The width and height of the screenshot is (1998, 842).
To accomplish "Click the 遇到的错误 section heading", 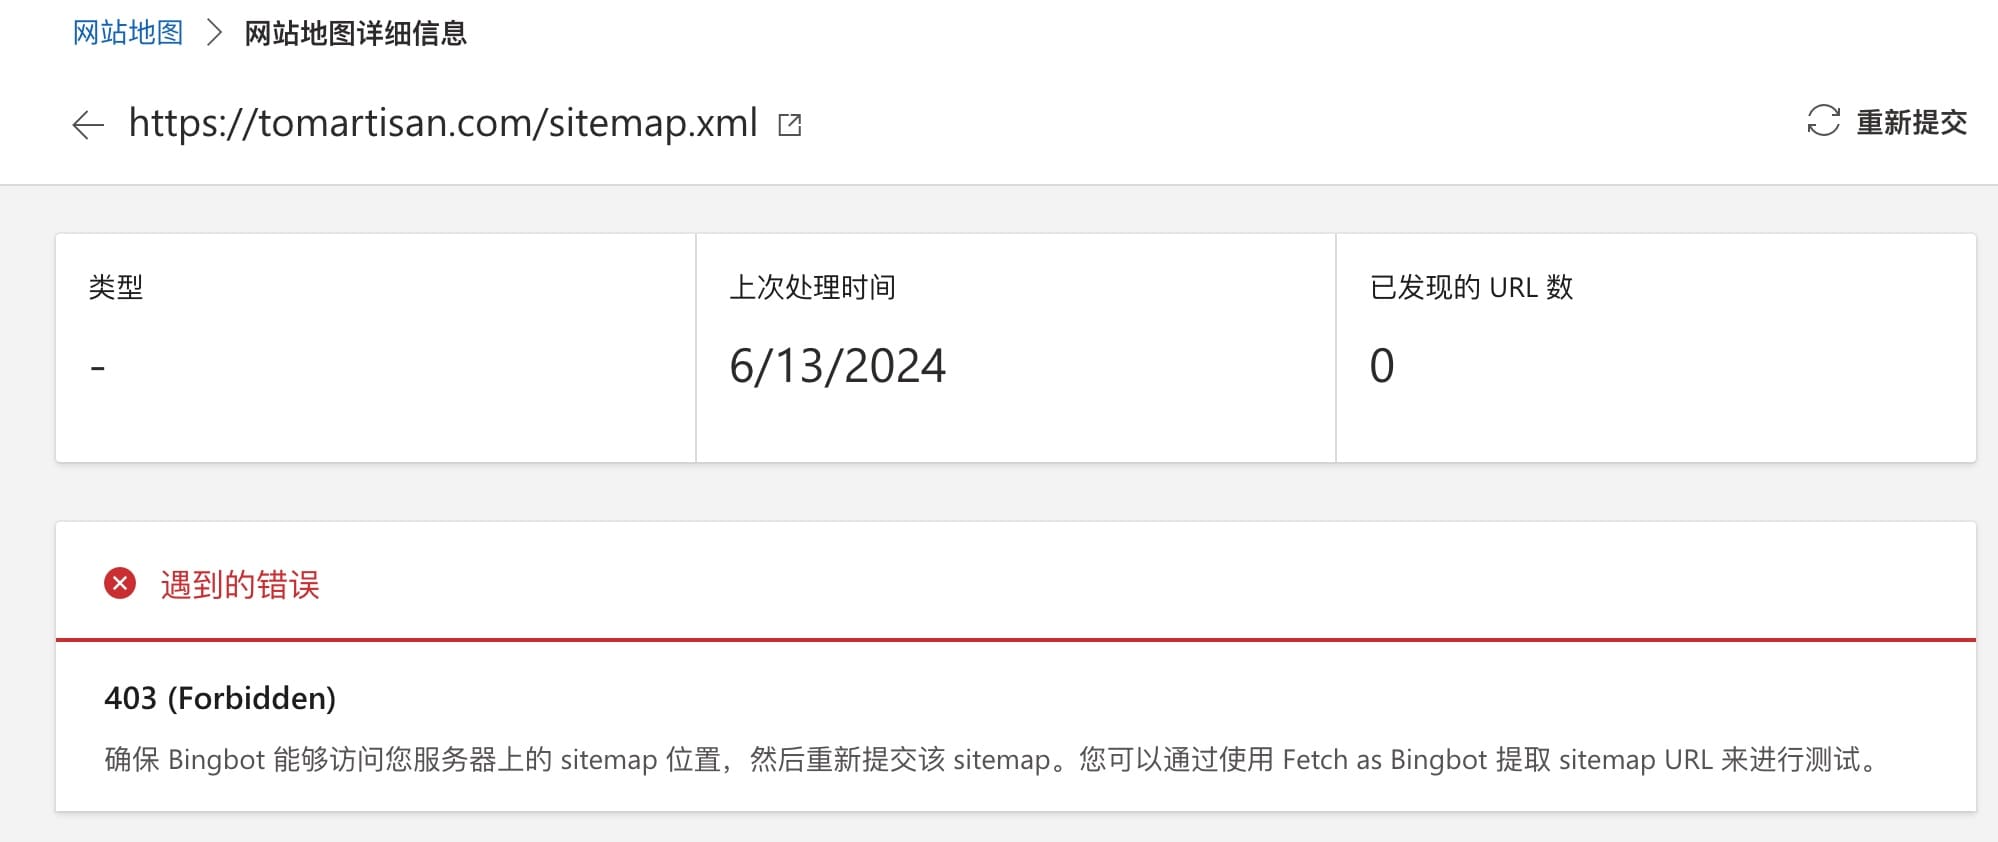I will [x=240, y=585].
